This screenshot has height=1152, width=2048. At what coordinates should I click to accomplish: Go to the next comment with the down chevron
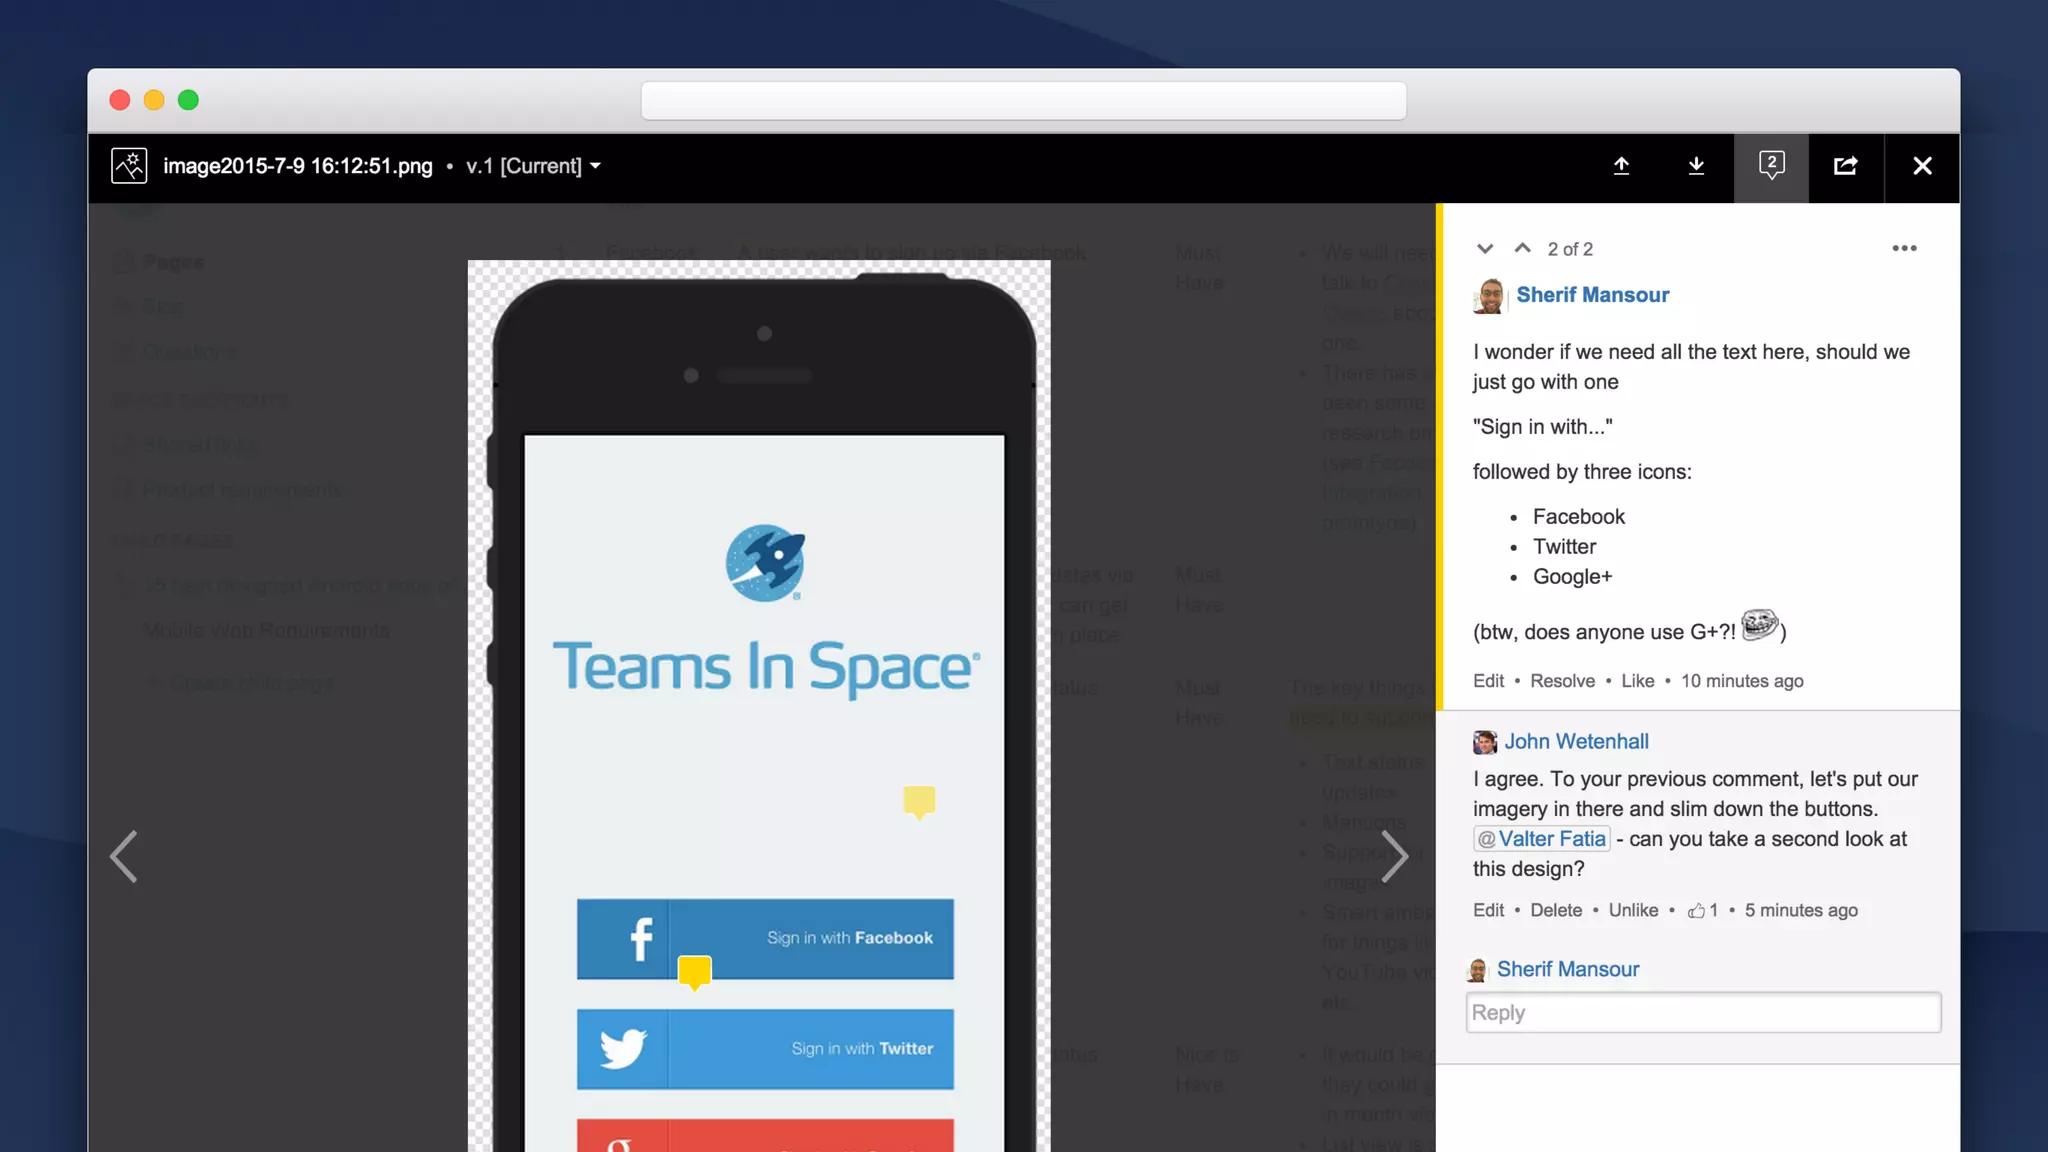(1485, 249)
